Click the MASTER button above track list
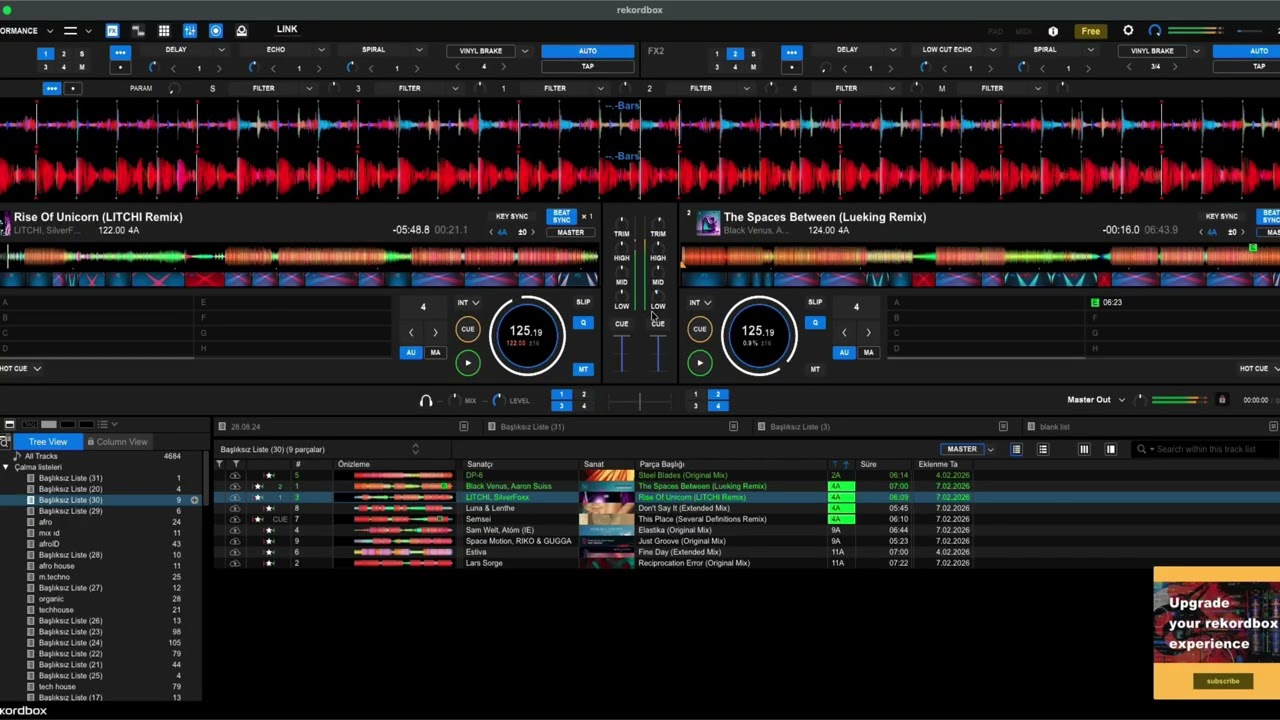 pyautogui.click(x=962, y=449)
